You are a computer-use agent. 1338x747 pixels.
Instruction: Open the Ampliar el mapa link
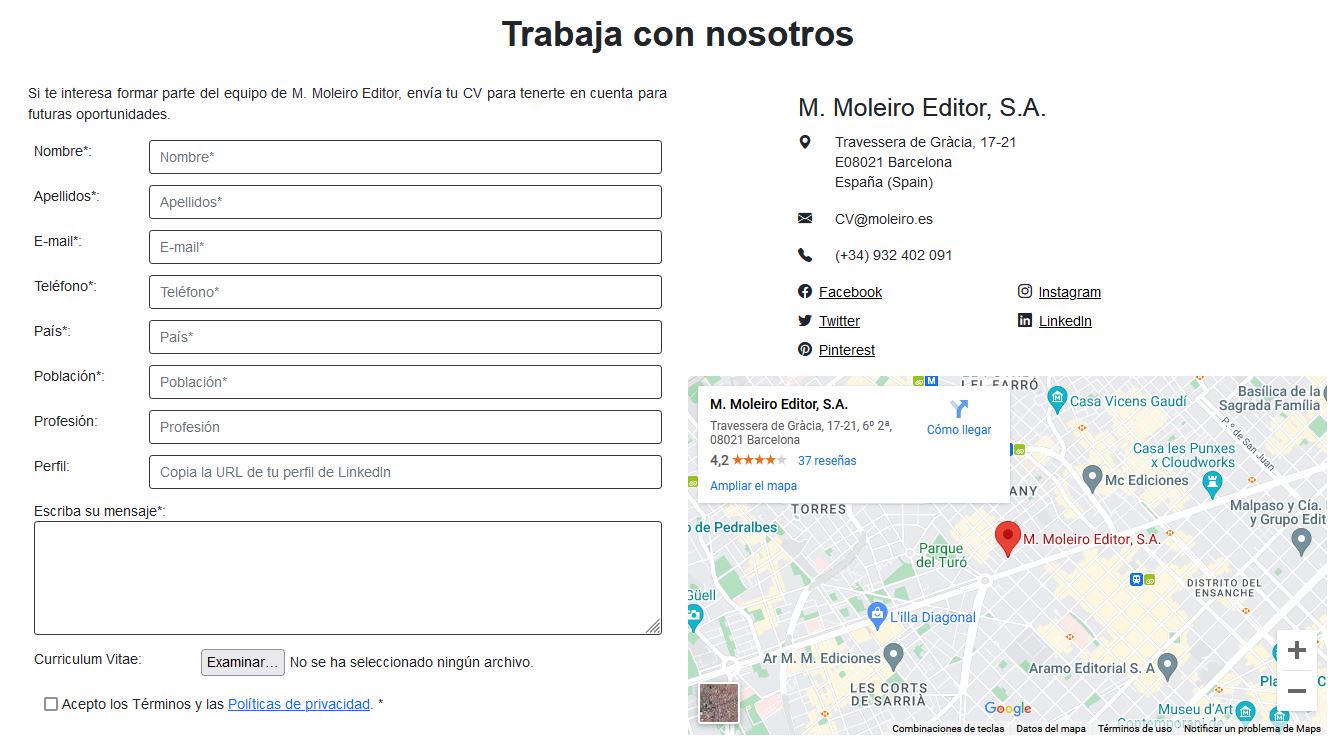click(753, 485)
